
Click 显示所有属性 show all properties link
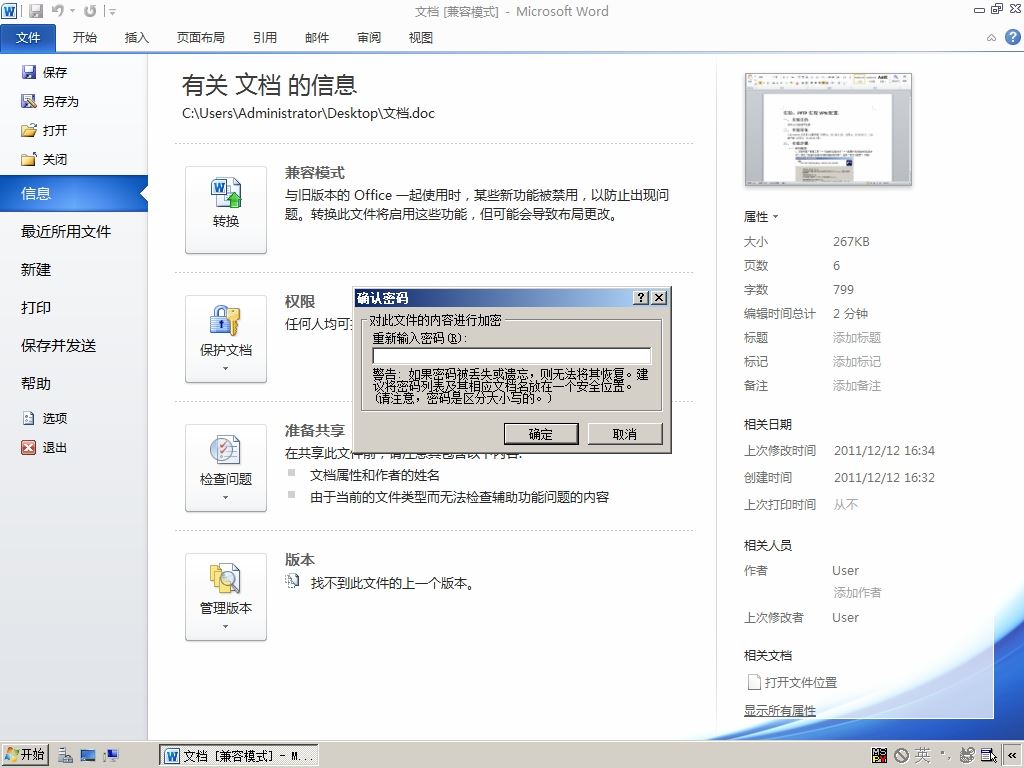[780, 711]
